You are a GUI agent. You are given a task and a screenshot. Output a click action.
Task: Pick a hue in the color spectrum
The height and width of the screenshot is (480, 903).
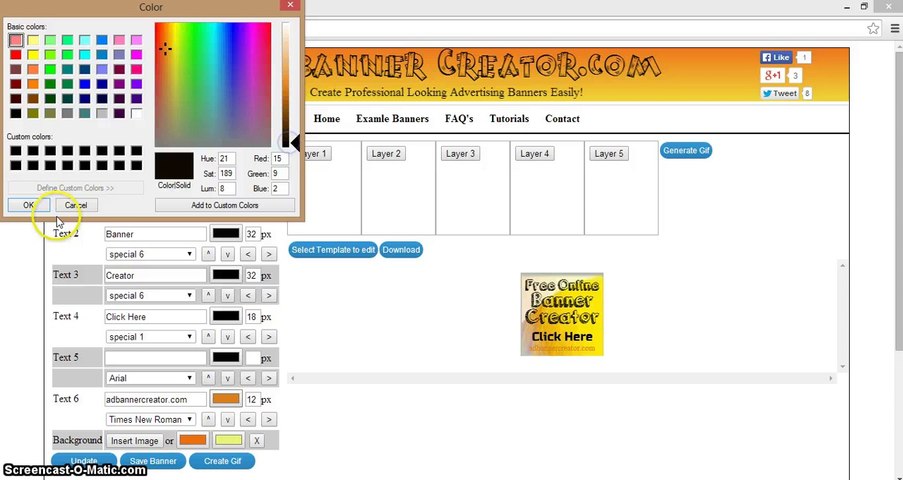coord(213,85)
